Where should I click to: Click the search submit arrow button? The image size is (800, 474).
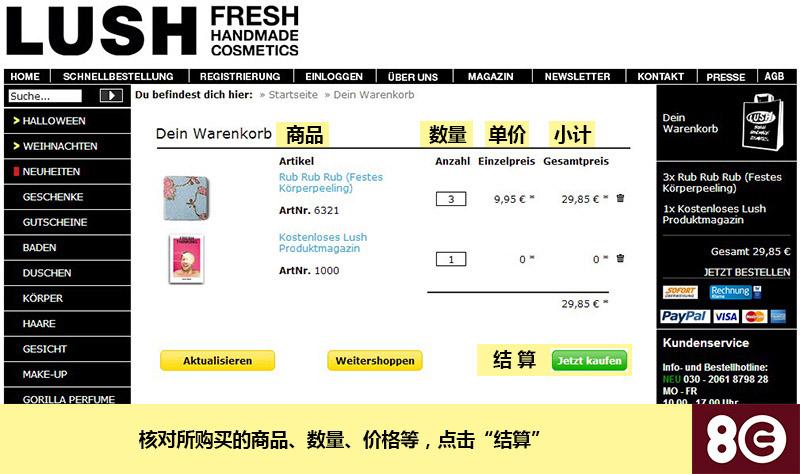click(x=111, y=95)
